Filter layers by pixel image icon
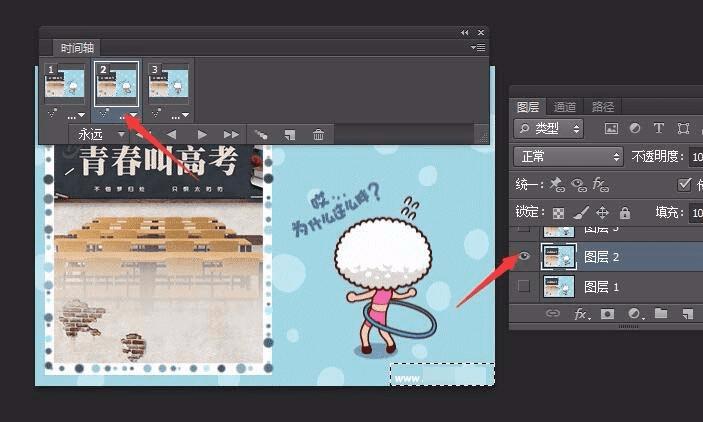This screenshot has height=422, width=703. (611, 129)
